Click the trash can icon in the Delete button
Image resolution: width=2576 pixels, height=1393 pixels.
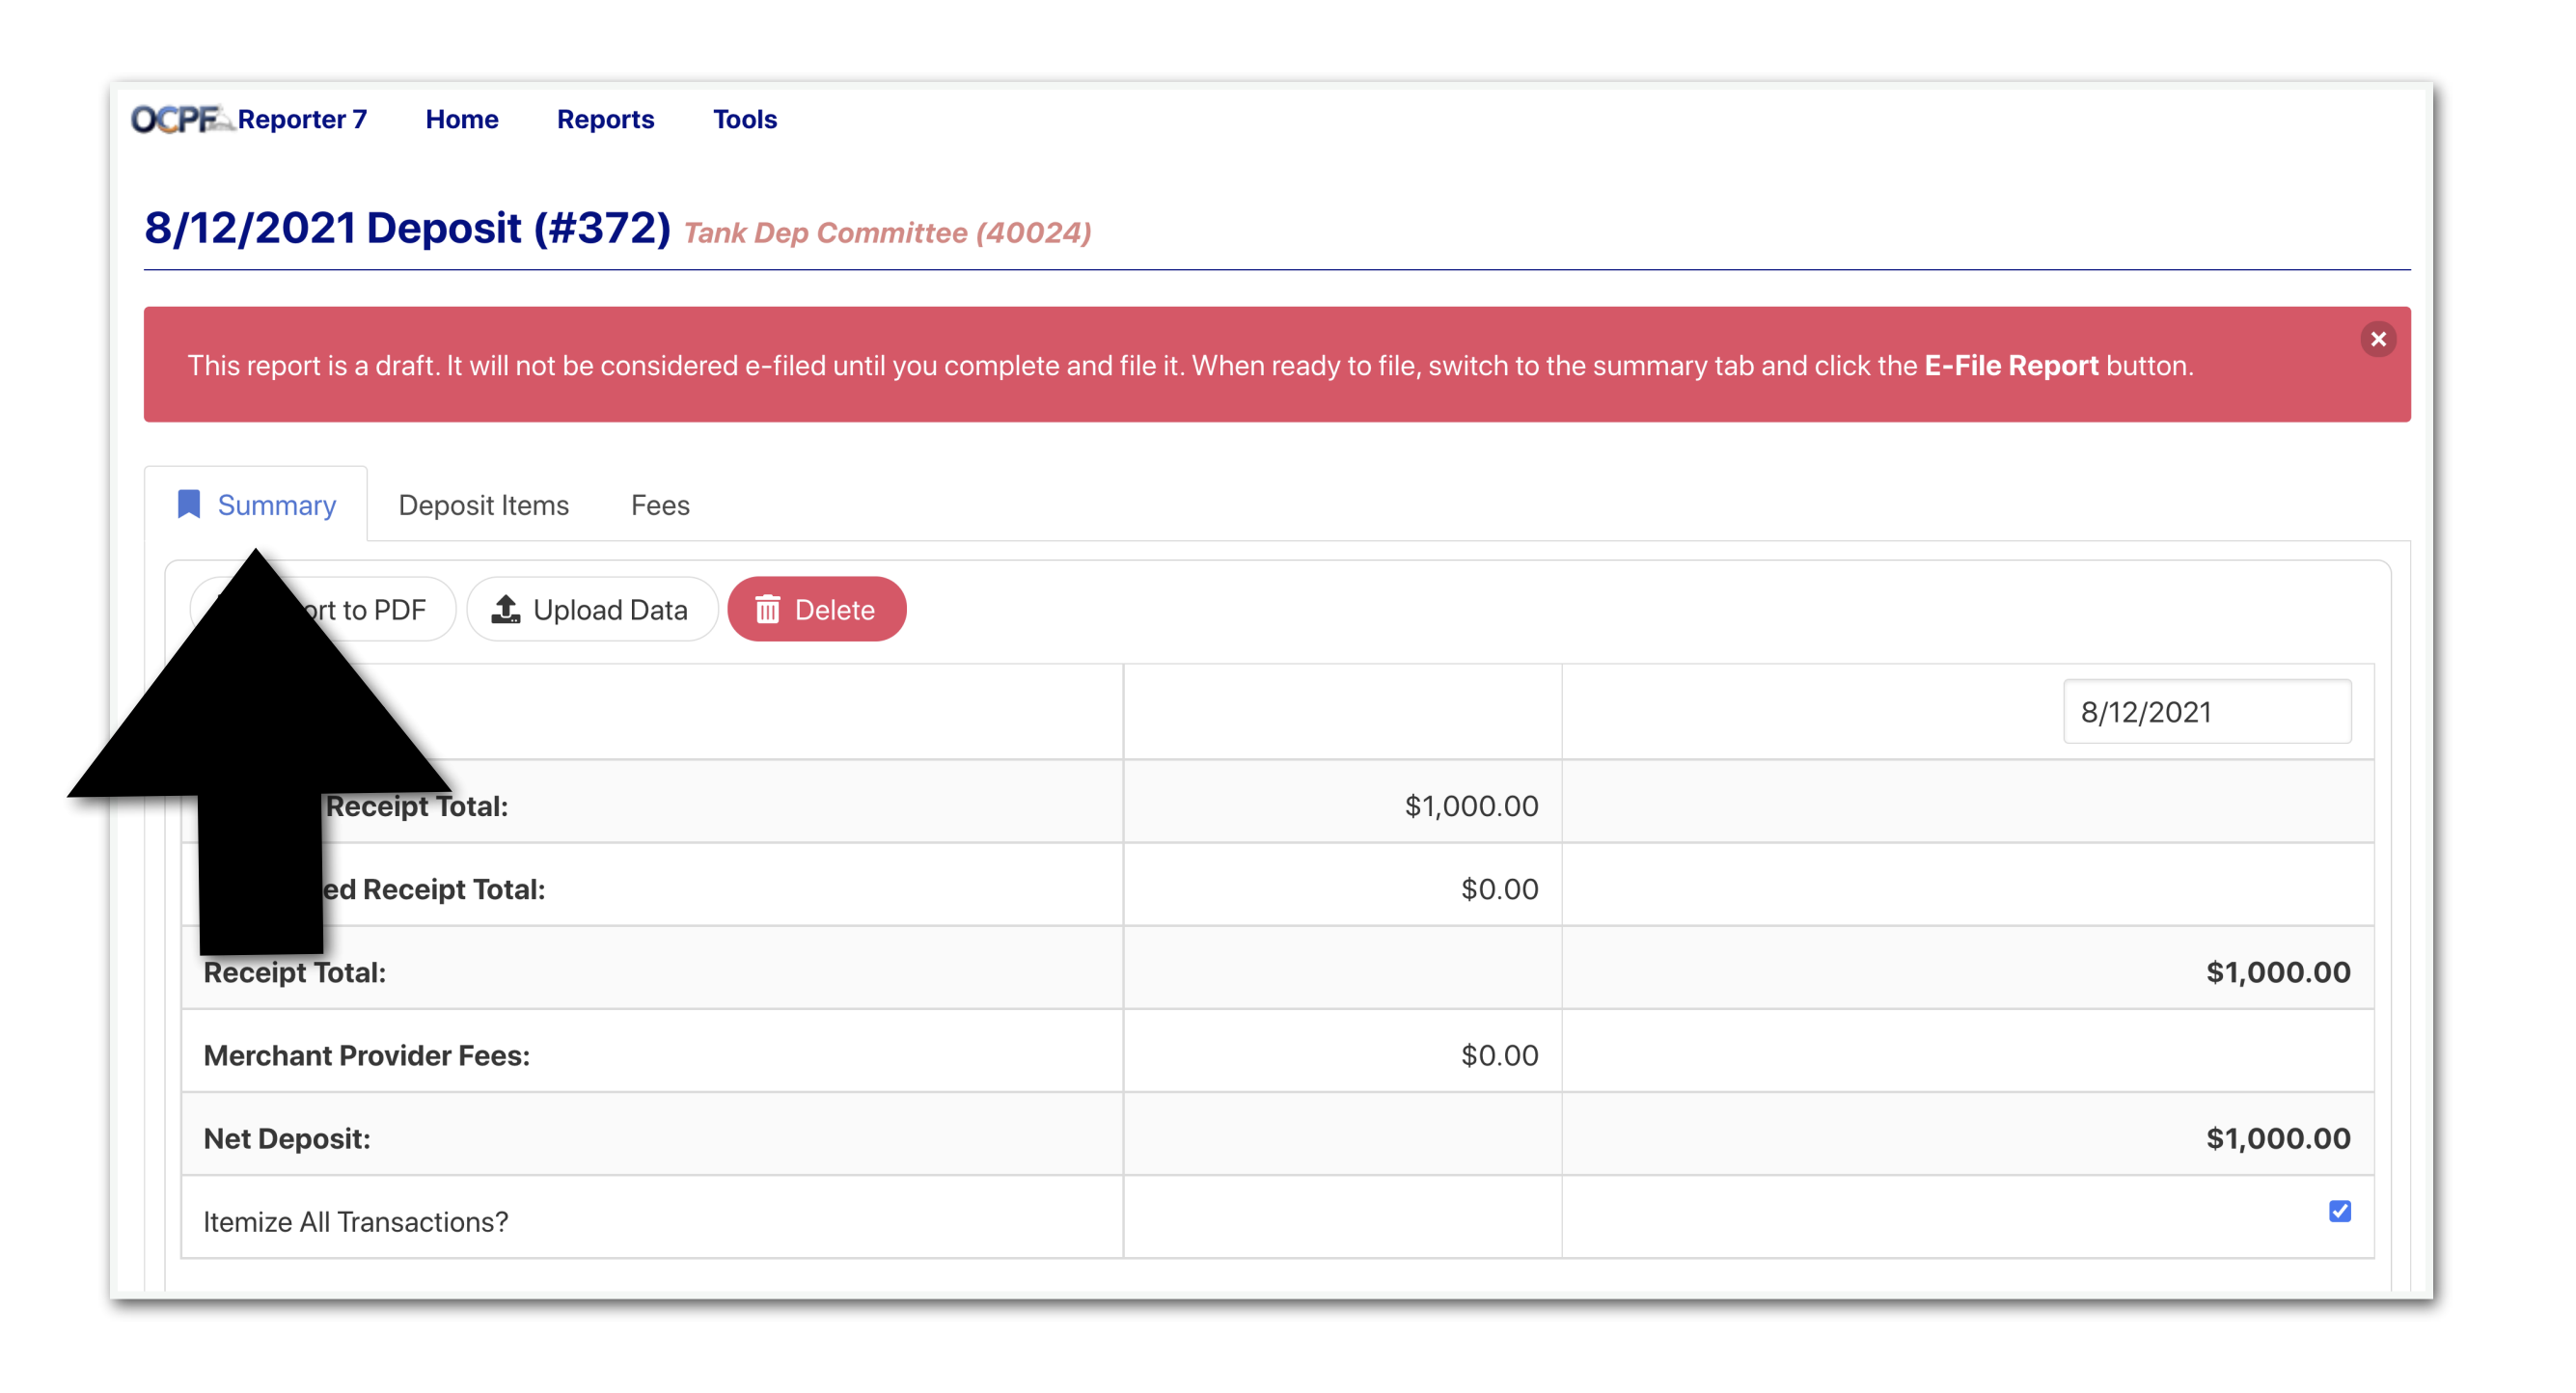(767, 609)
